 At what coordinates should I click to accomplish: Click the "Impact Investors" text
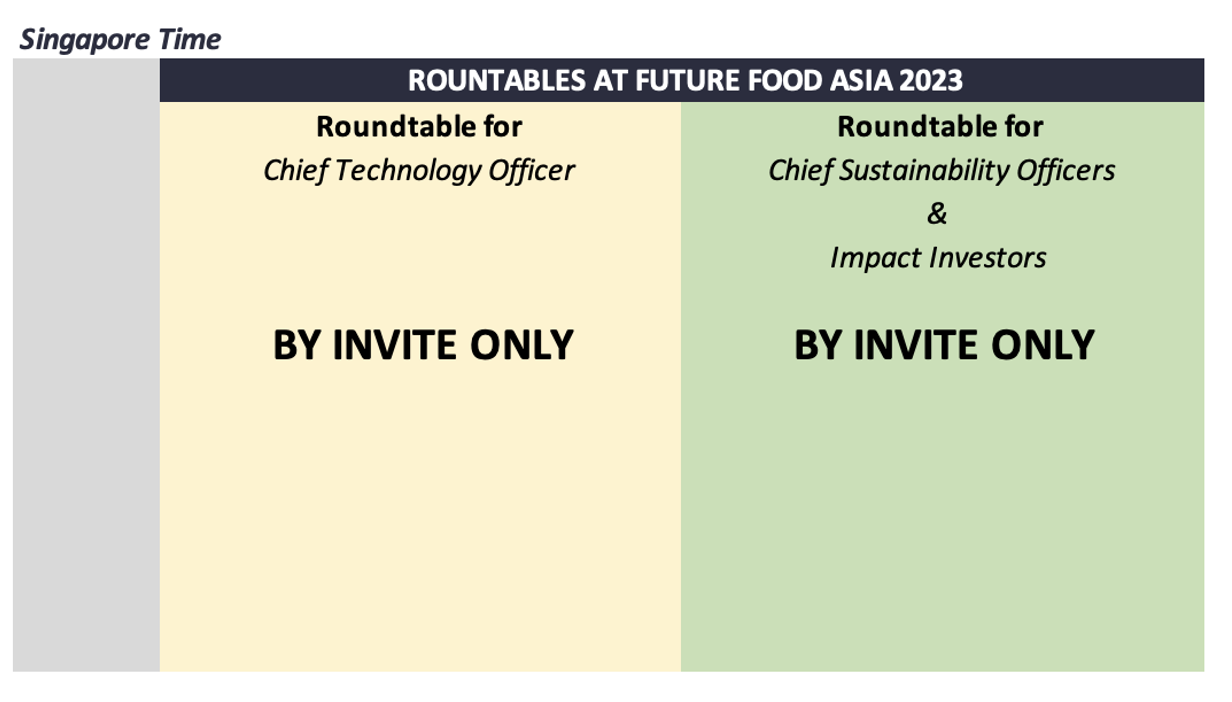[938, 258]
